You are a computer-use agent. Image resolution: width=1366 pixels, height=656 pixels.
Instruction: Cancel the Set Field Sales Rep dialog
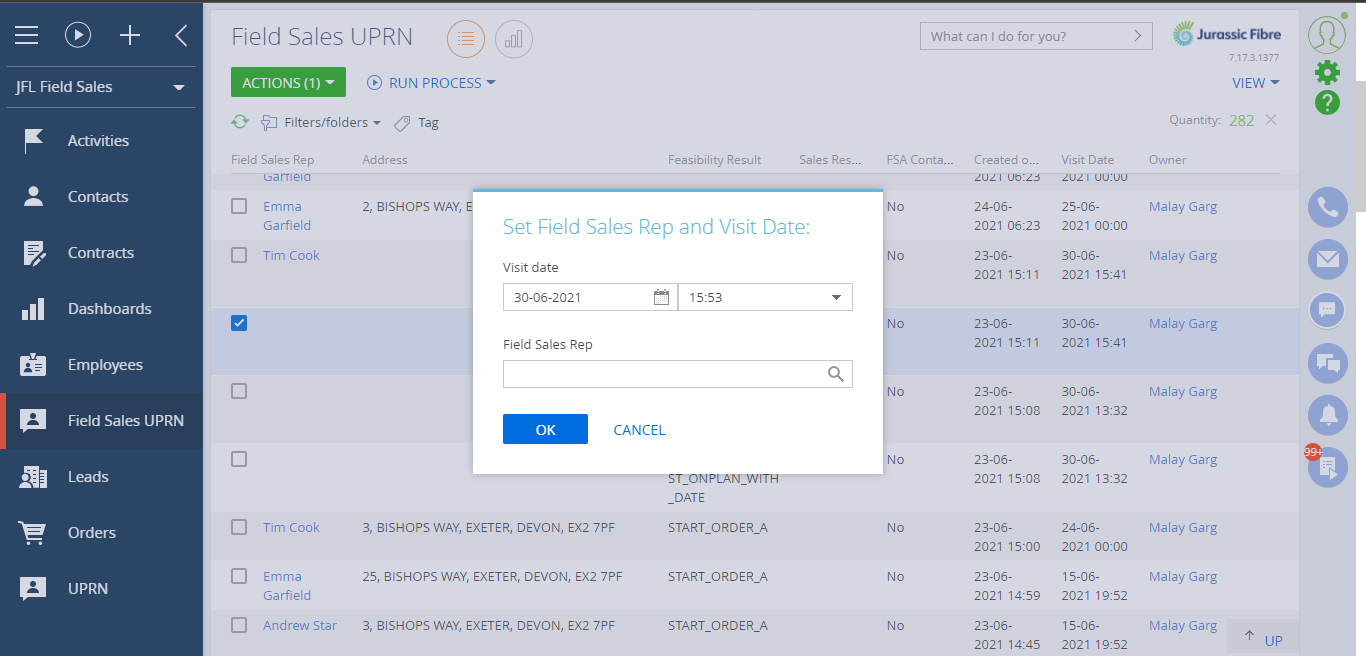639,430
